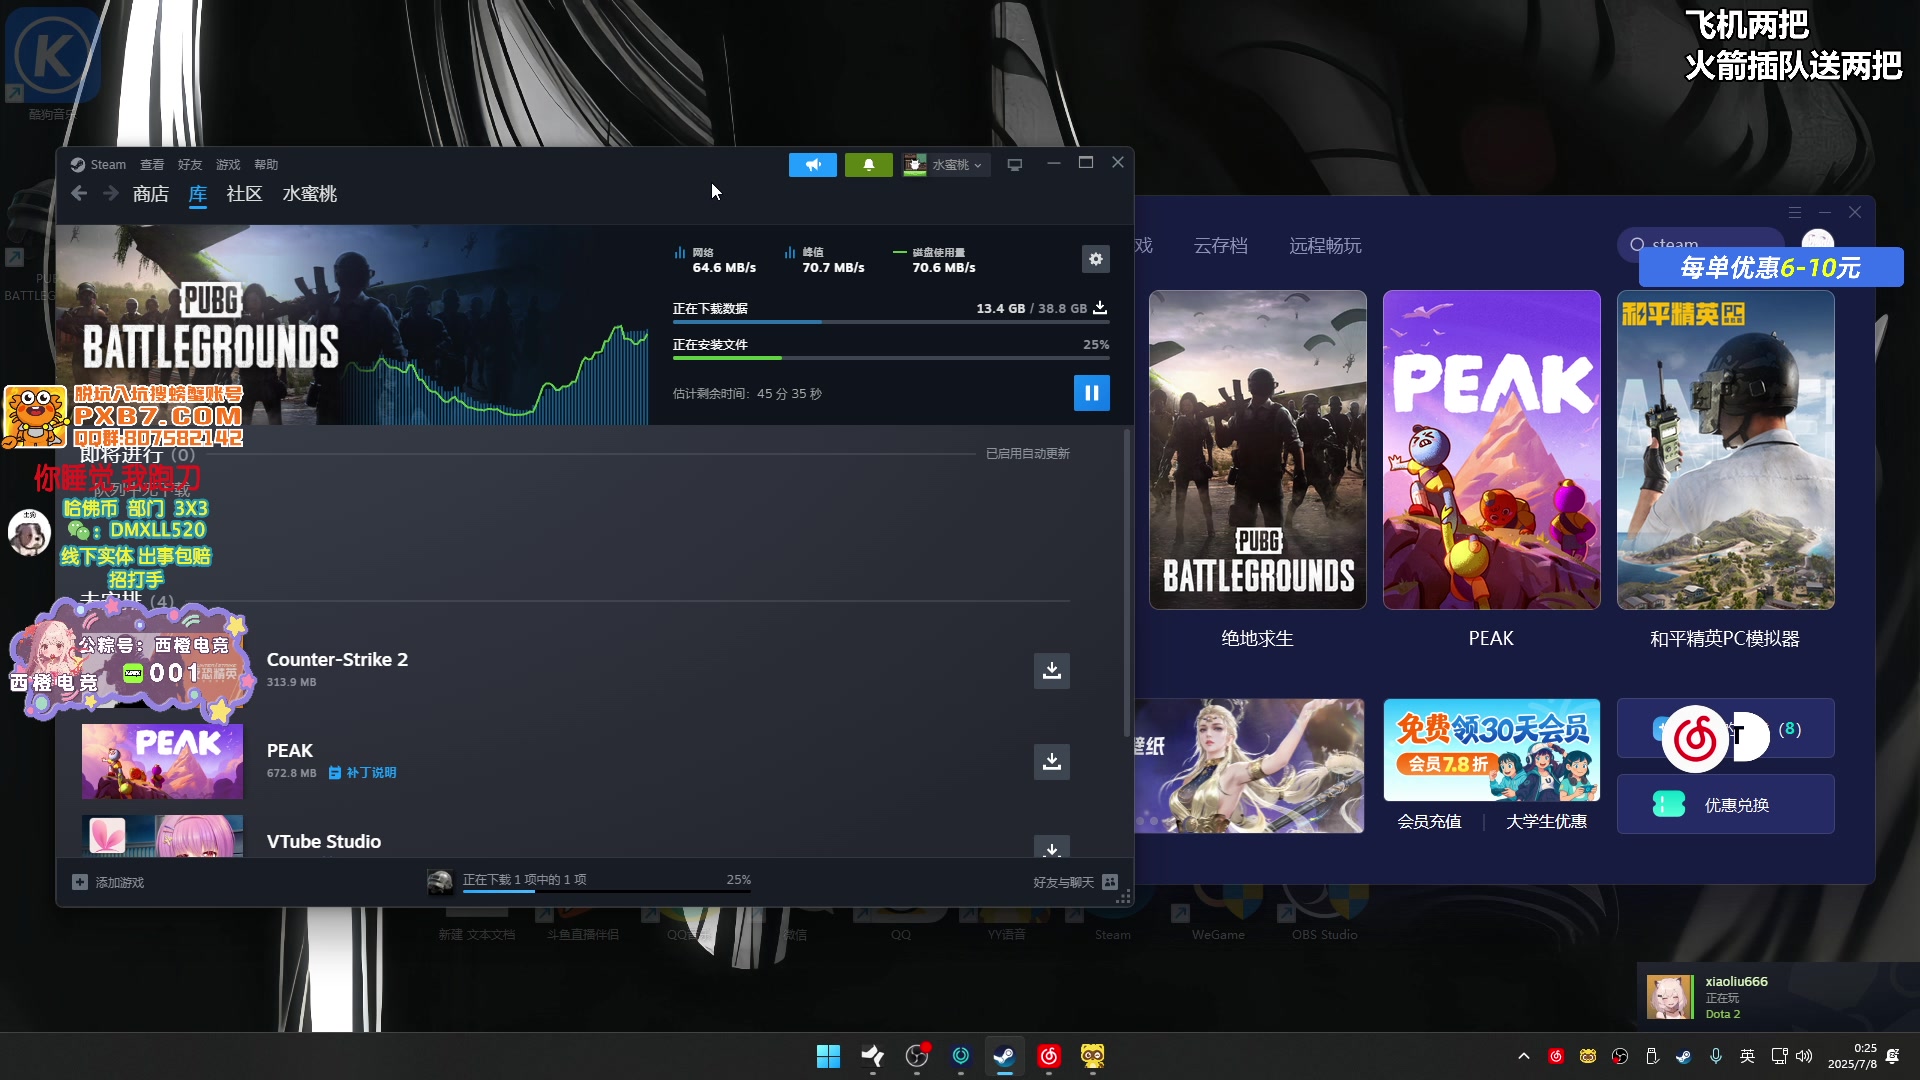1920x1080 pixels.
Task: Go forward with Steam forward arrow
Action: click(x=110, y=193)
